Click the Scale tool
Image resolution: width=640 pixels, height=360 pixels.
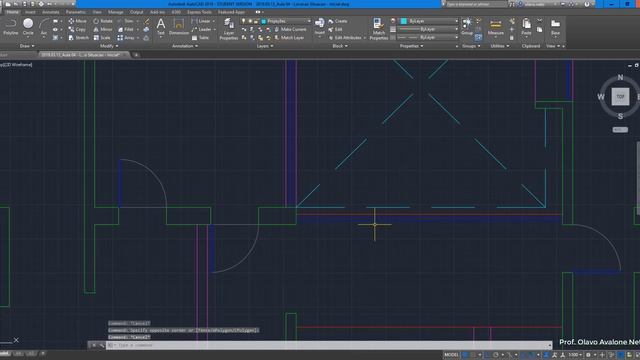click(102, 38)
